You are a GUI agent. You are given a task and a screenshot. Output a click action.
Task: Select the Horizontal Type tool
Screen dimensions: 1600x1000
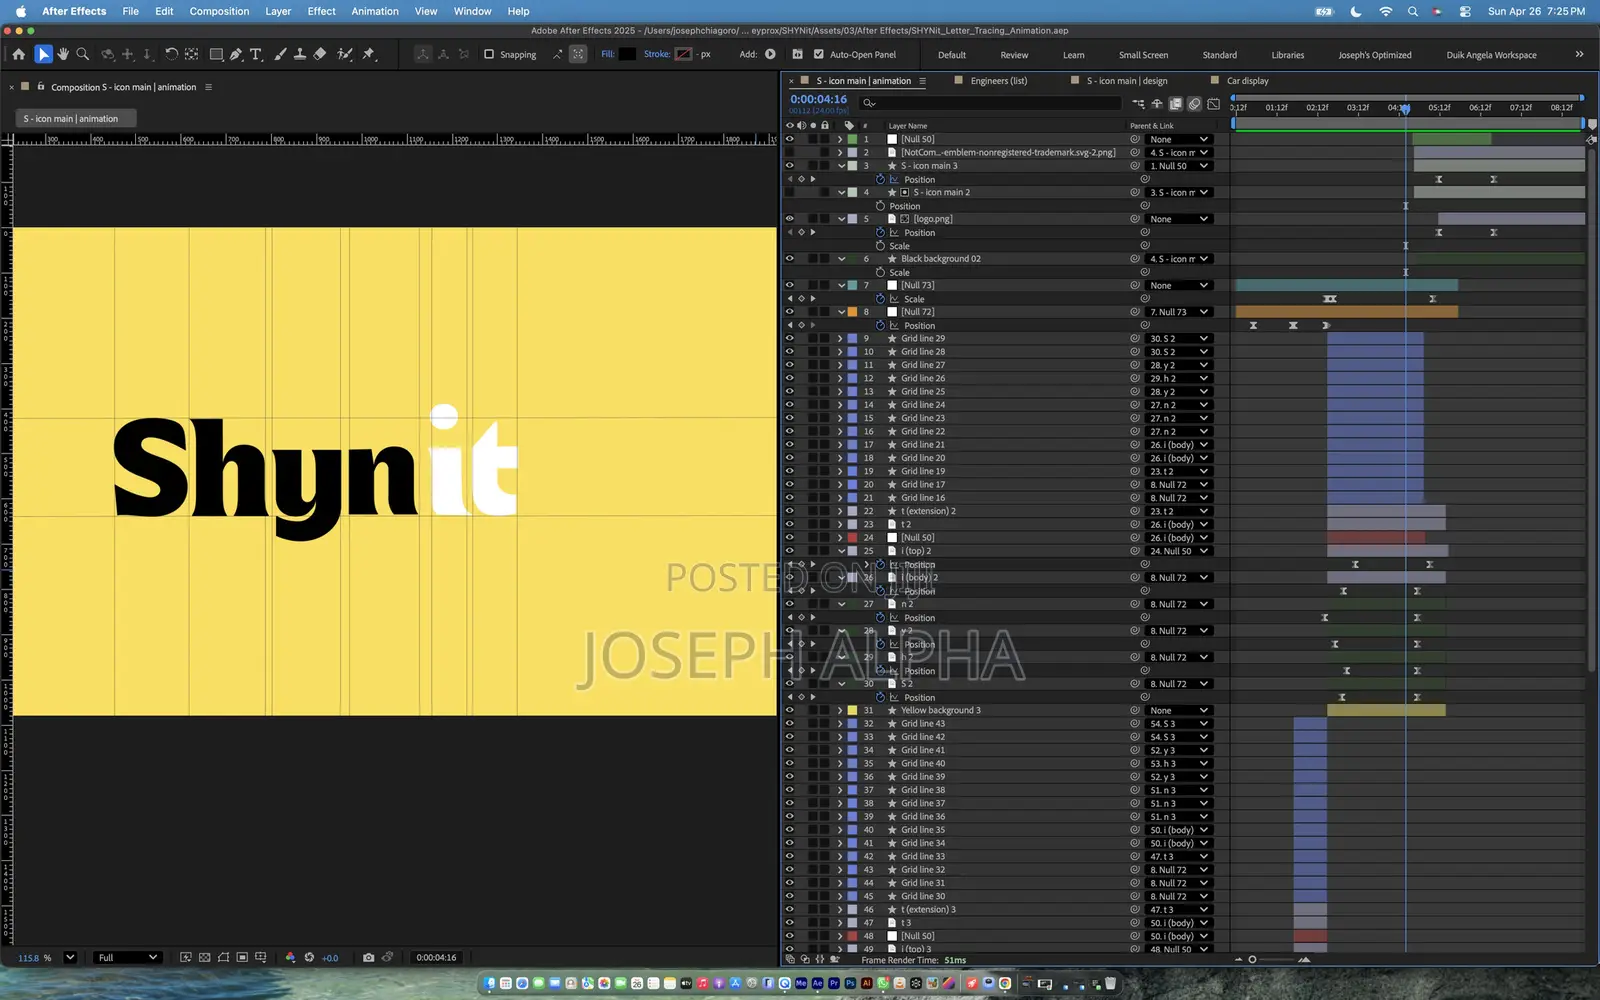pyautogui.click(x=256, y=54)
